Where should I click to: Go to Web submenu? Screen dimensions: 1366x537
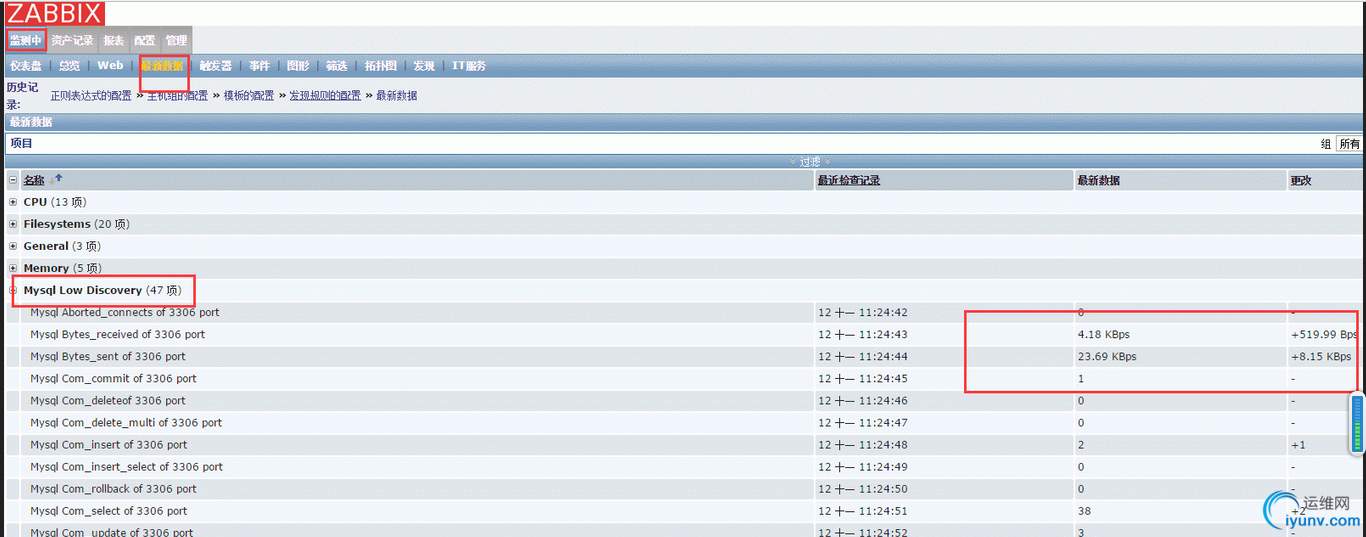110,66
